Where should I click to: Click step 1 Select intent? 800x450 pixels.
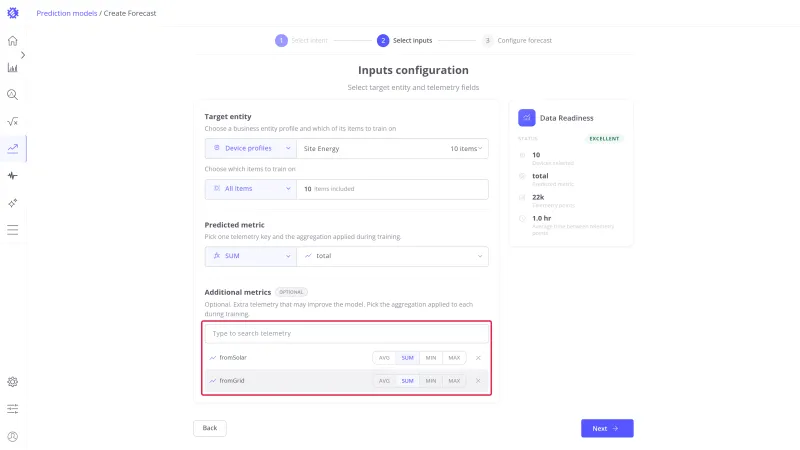pos(302,40)
